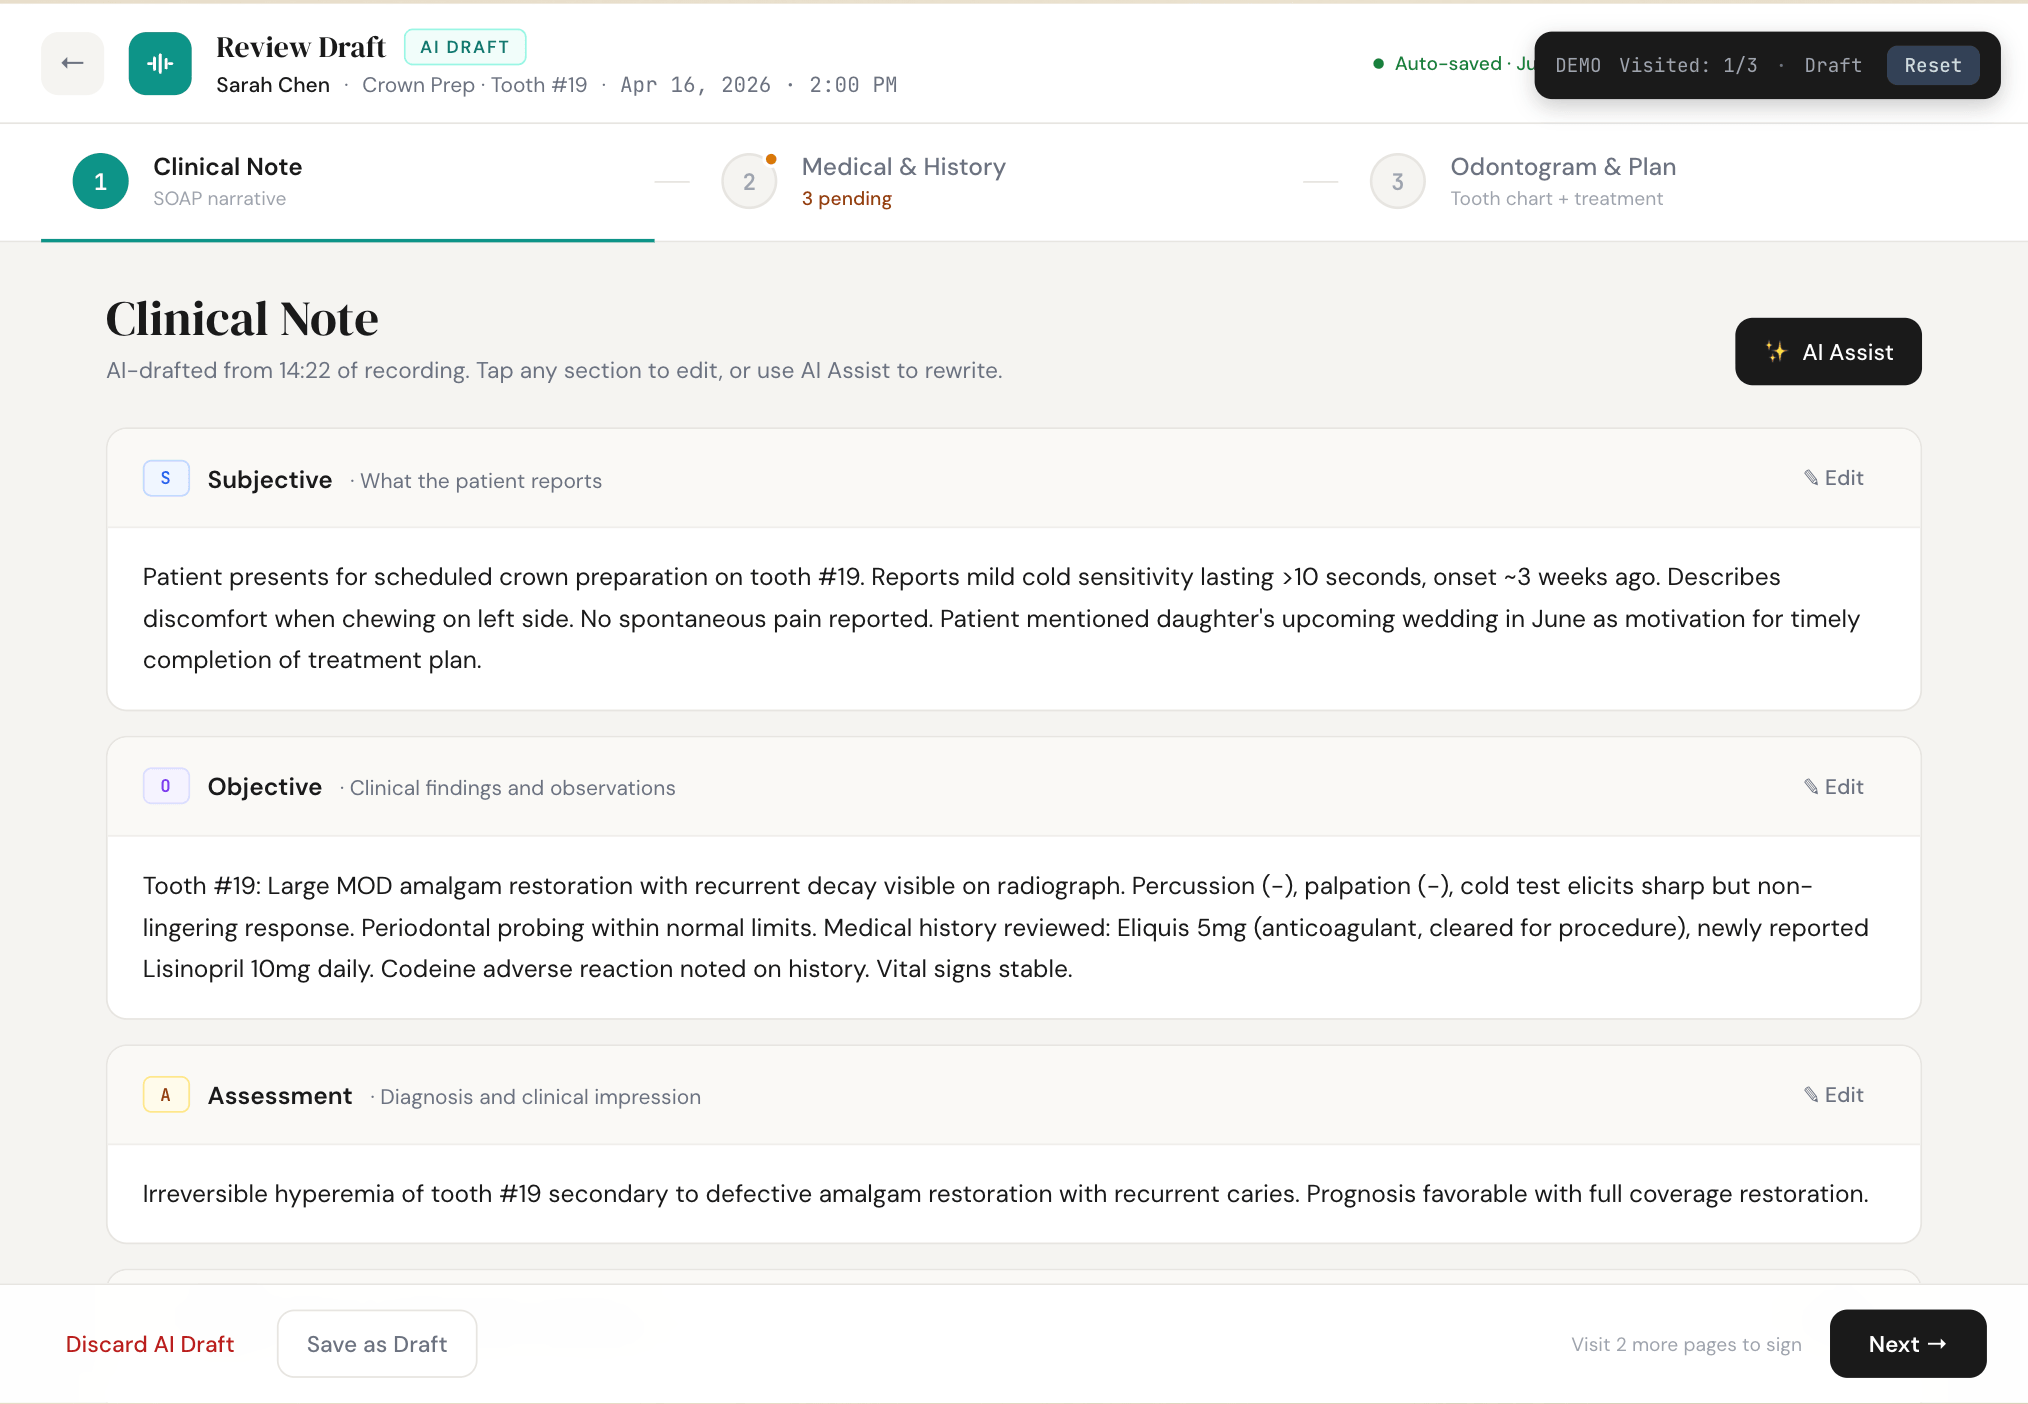Open AI Assist to rewrite the note
Viewport: 2028px width, 1404px height.
point(1828,352)
